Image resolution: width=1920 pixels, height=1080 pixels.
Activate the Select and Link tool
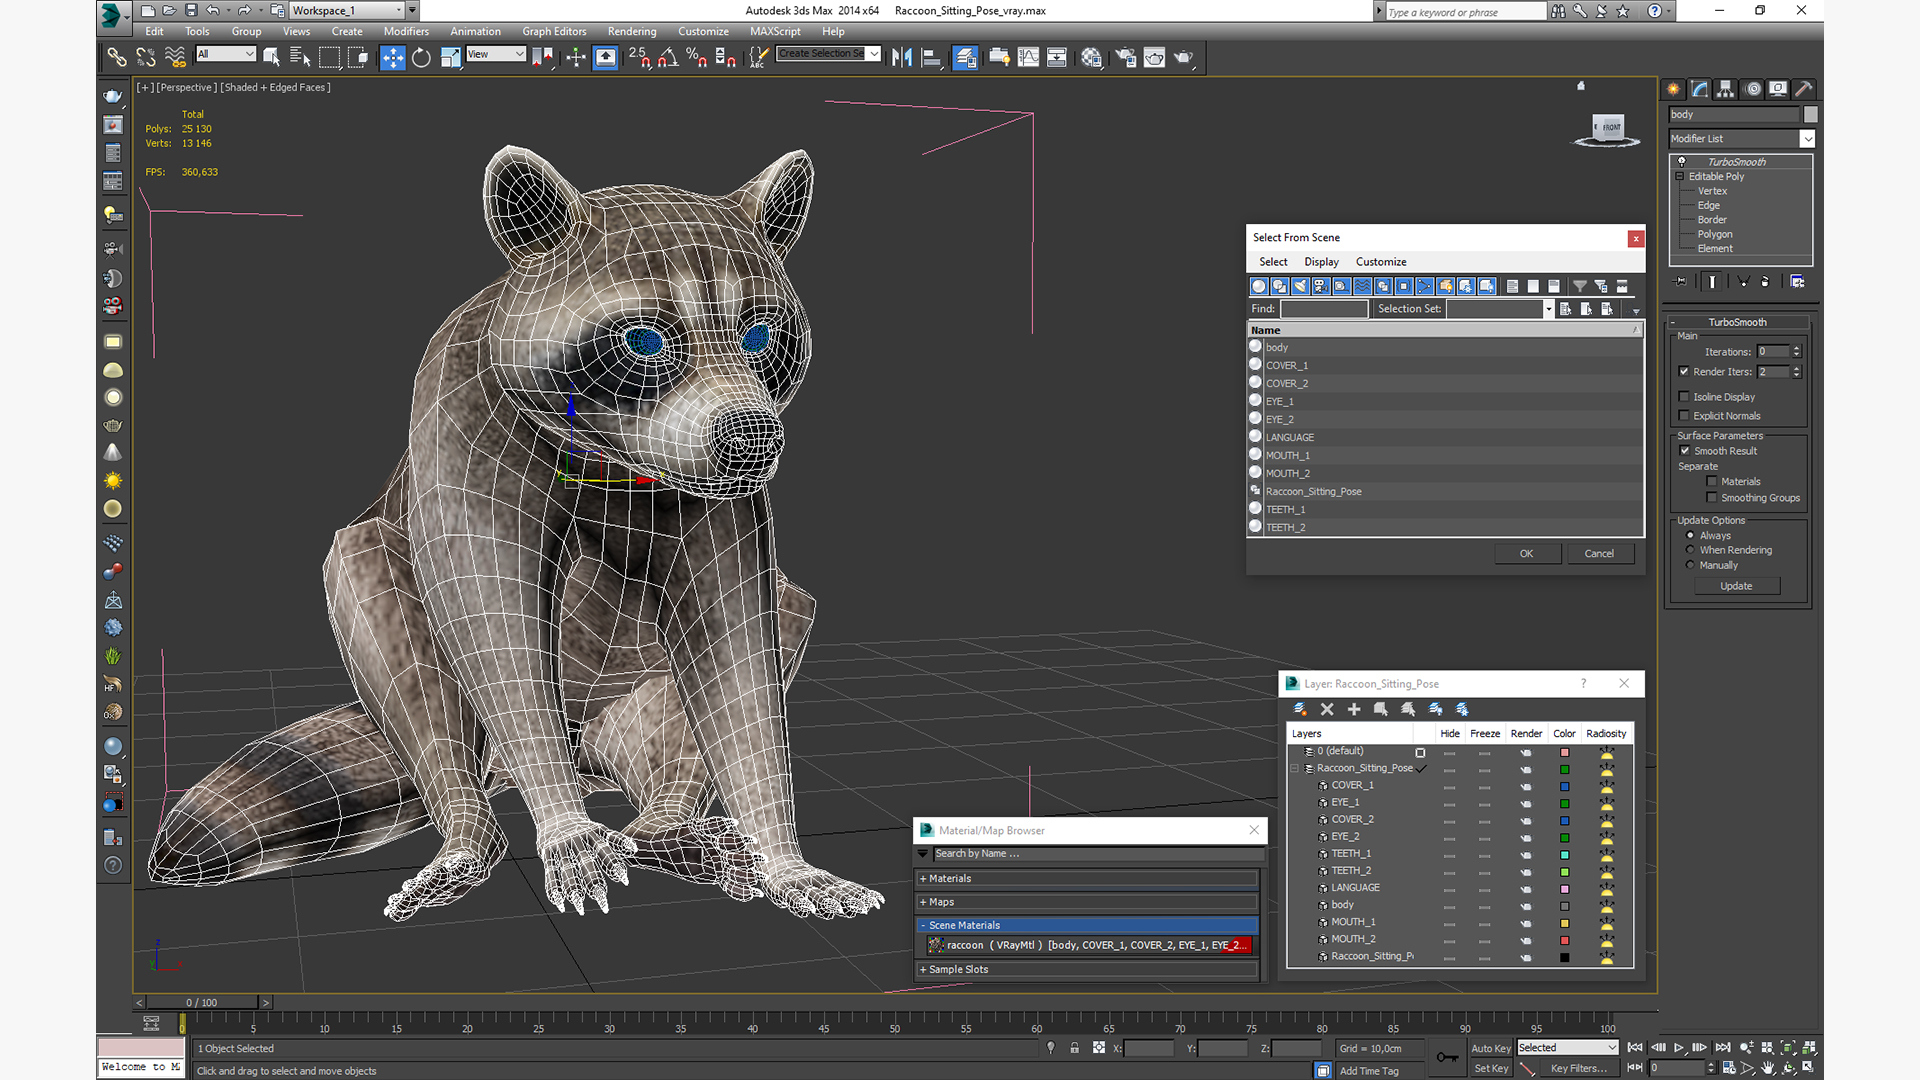click(x=117, y=58)
